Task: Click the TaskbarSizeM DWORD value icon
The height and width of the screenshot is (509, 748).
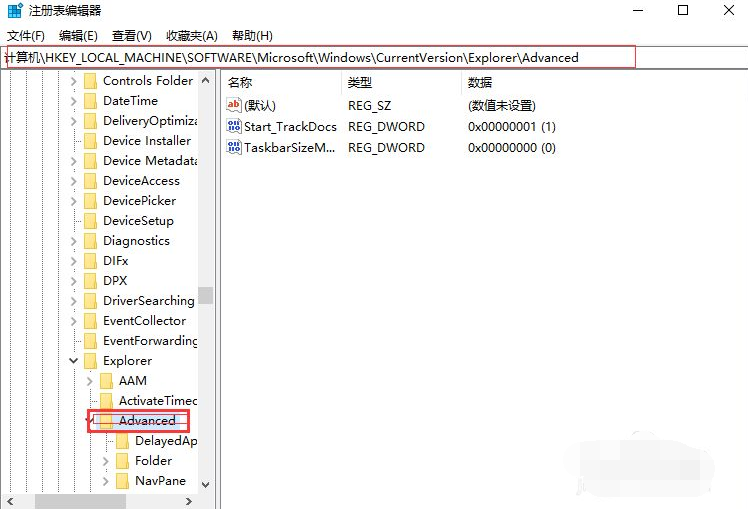Action: tap(235, 148)
